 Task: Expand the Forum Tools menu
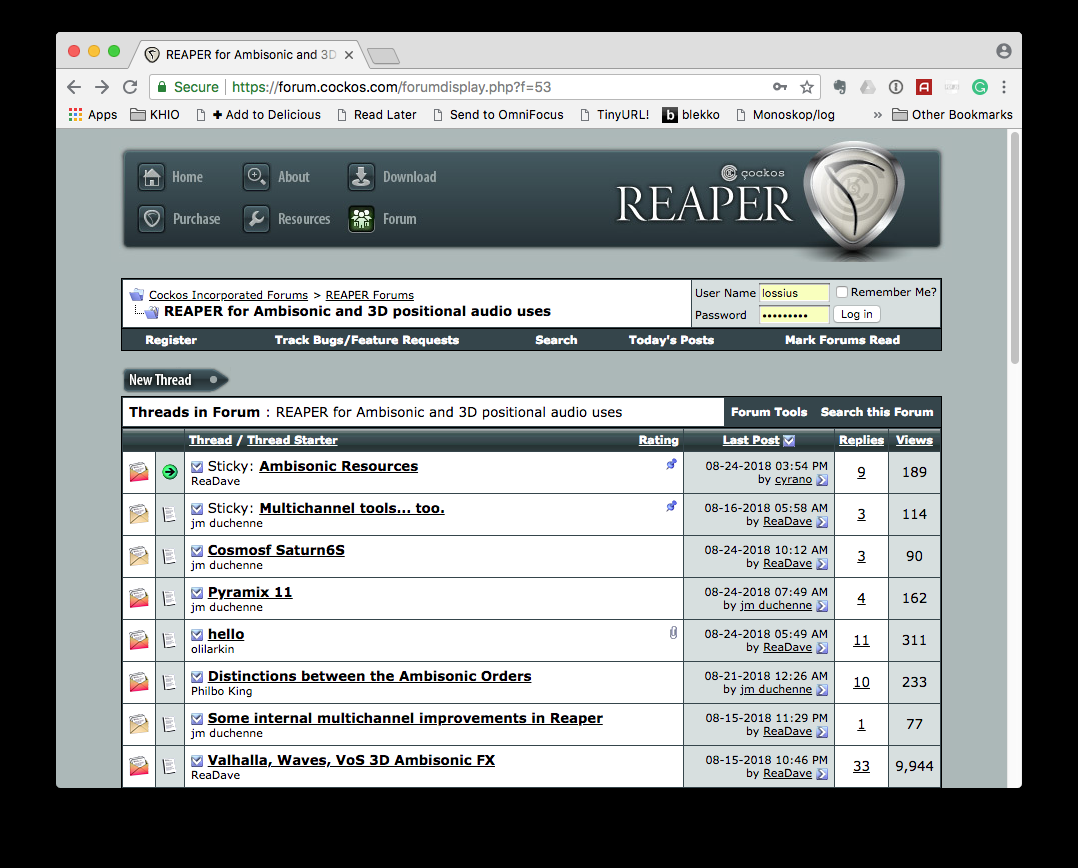pos(768,412)
